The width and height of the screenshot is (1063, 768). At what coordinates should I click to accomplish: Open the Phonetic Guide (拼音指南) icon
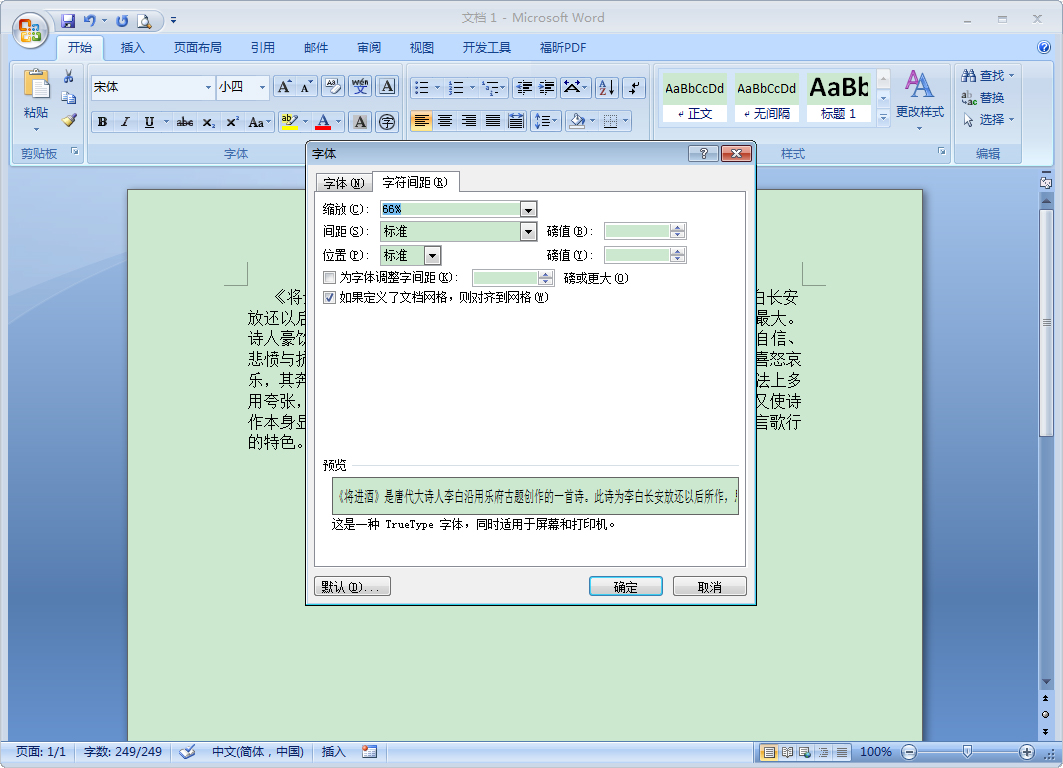click(x=388, y=121)
